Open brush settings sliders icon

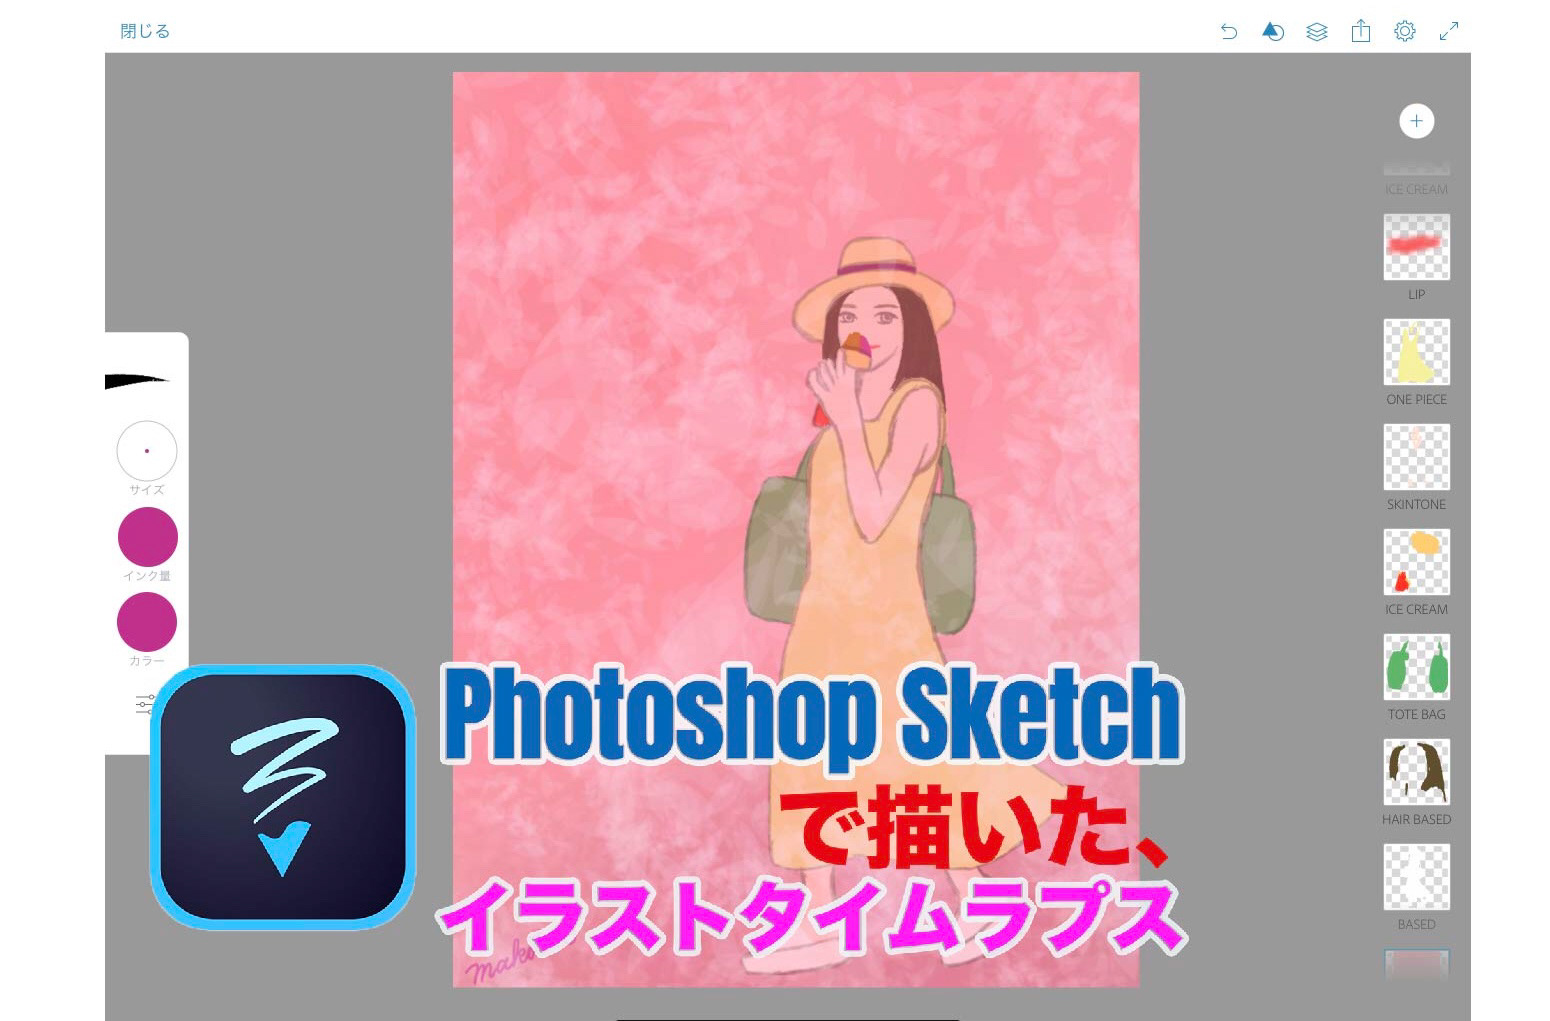(146, 704)
